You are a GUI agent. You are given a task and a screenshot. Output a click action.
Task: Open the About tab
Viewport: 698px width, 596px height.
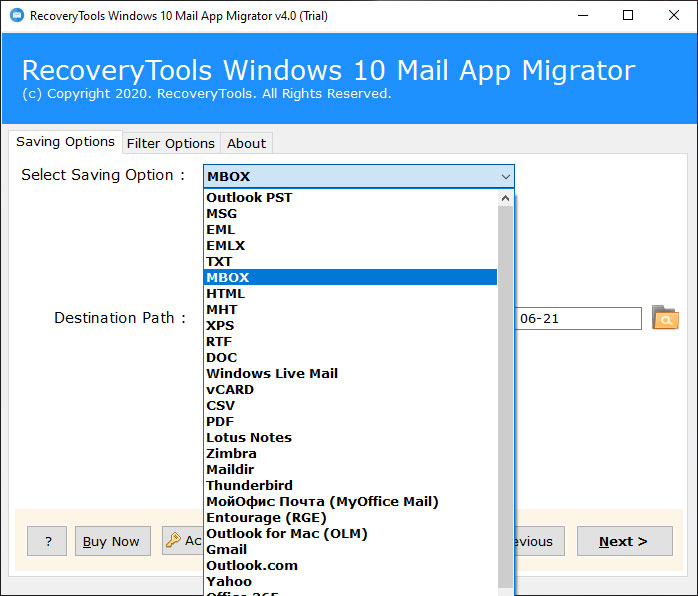pyautogui.click(x=246, y=143)
